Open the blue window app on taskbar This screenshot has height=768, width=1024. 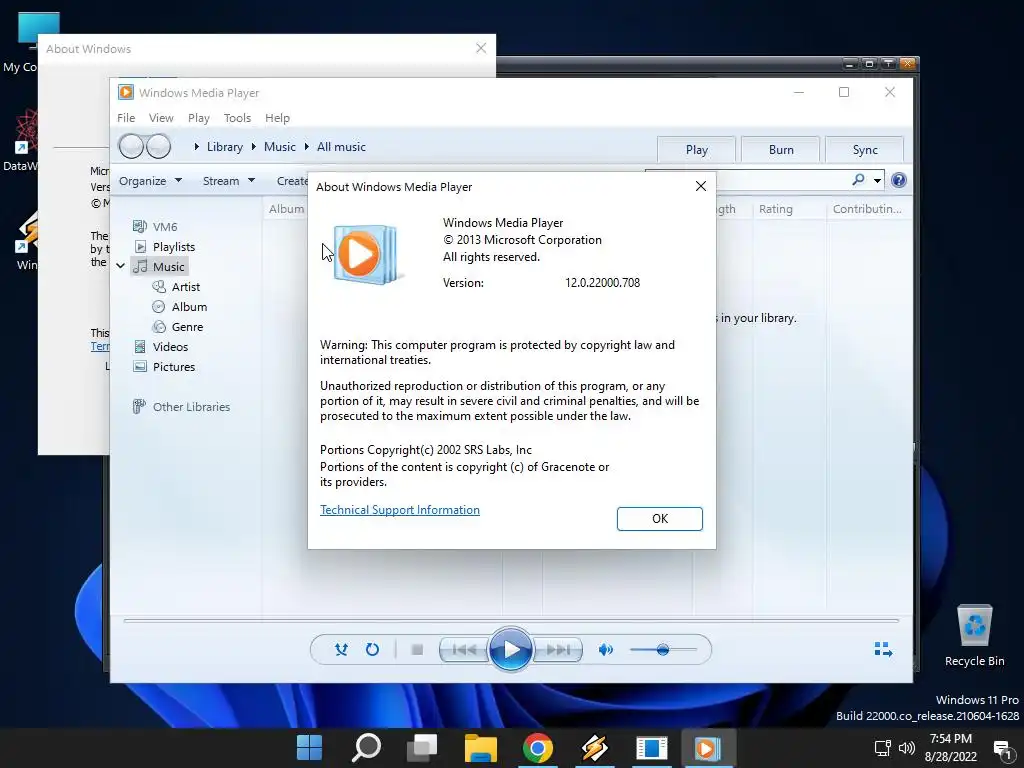pos(651,748)
